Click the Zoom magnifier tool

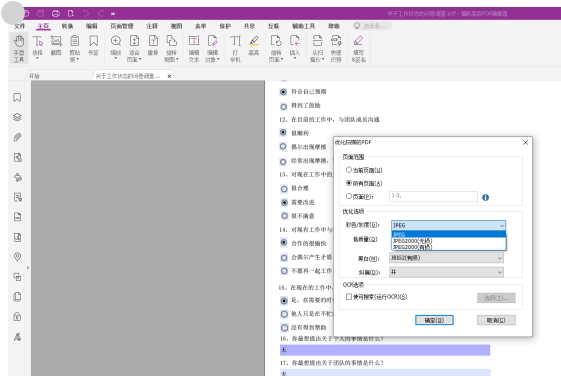116,41
